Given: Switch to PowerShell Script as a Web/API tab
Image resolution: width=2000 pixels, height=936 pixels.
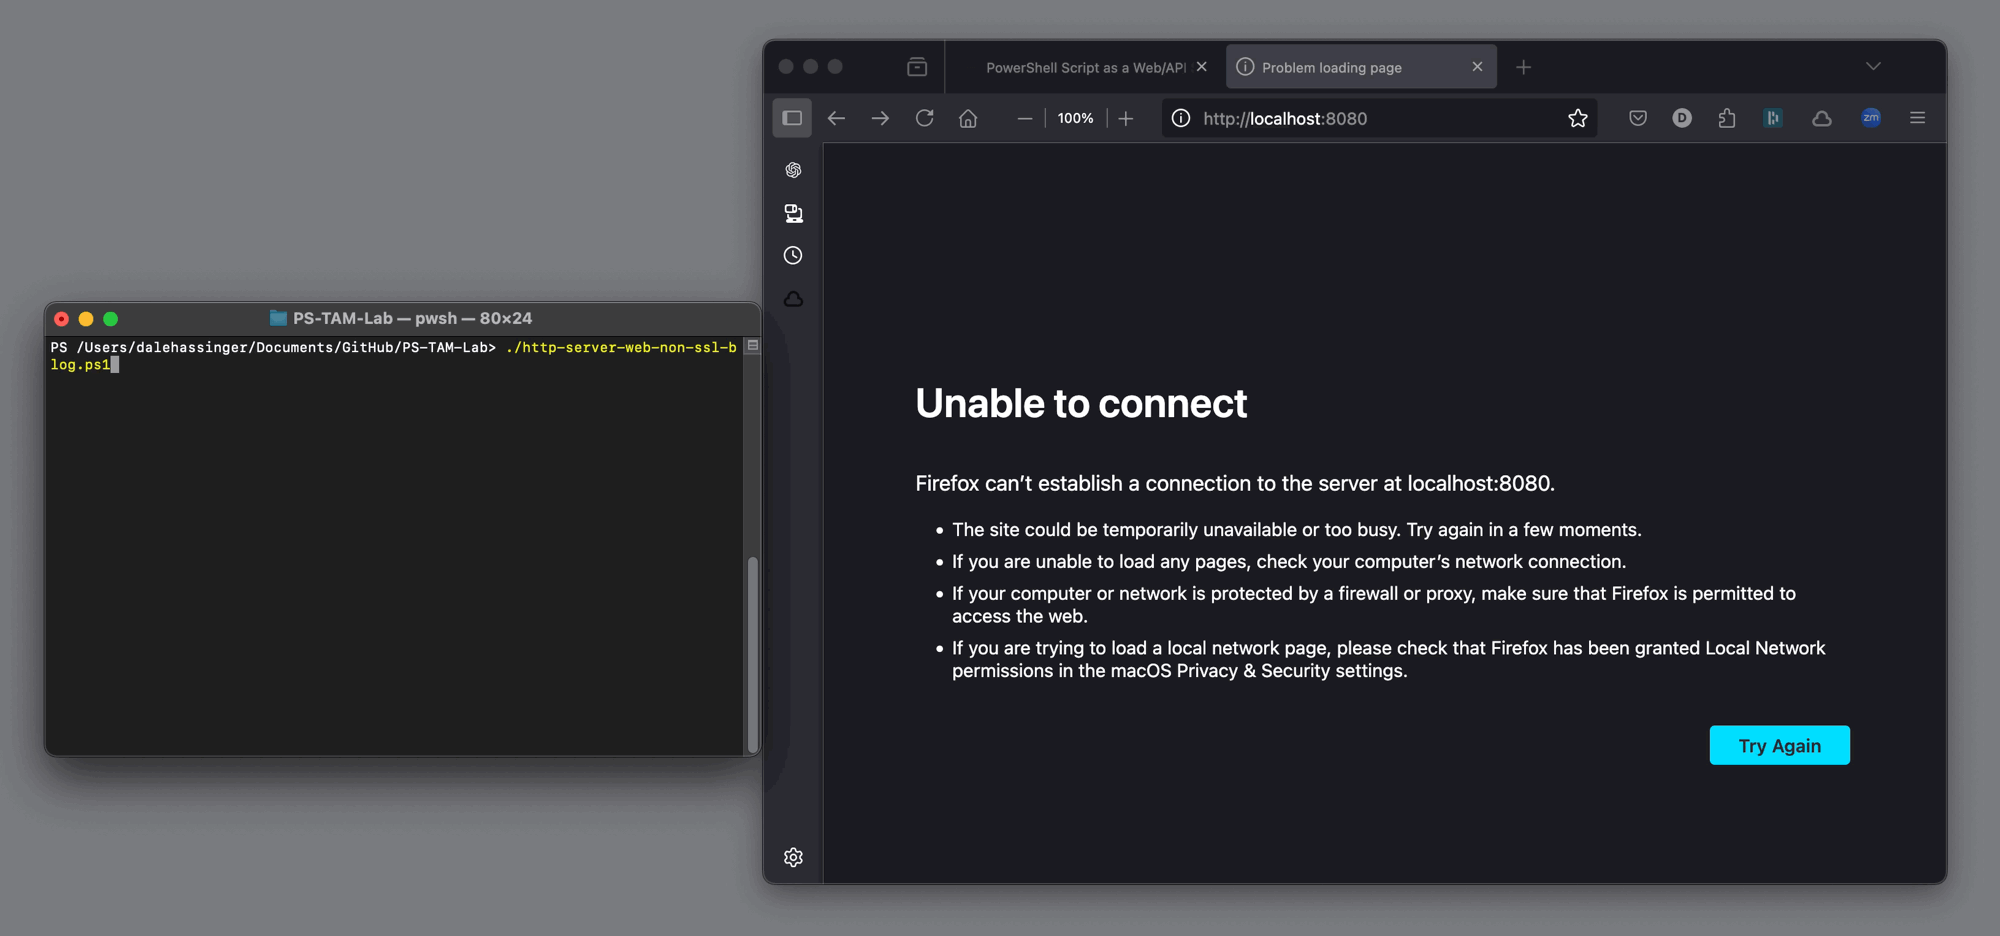Looking at the screenshot, I should pyautogui.click(x=1084, y=67).
